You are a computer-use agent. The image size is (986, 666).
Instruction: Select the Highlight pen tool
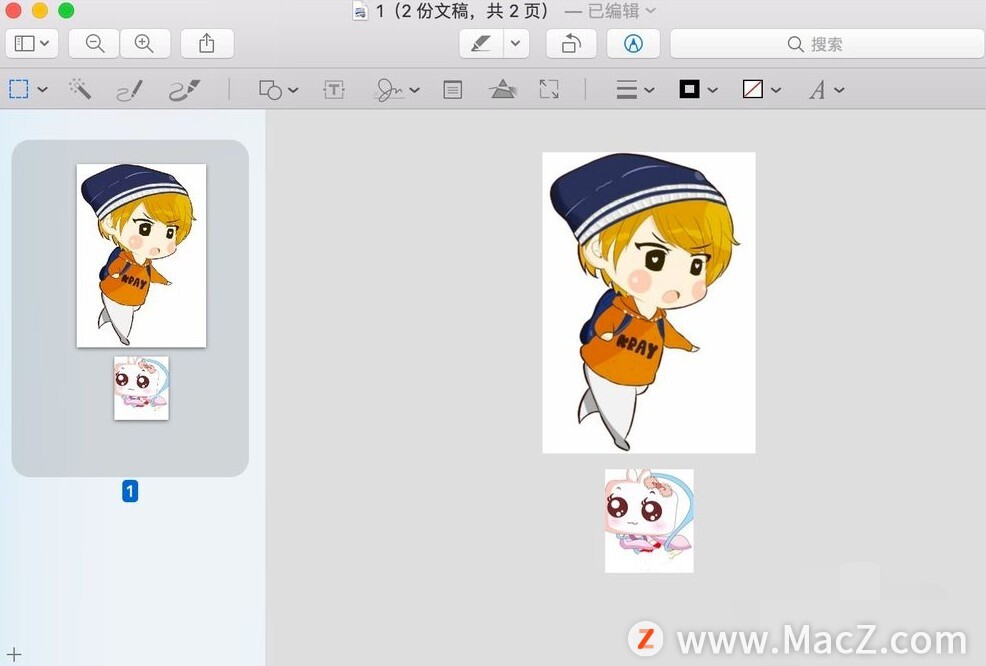click(481, 43)
